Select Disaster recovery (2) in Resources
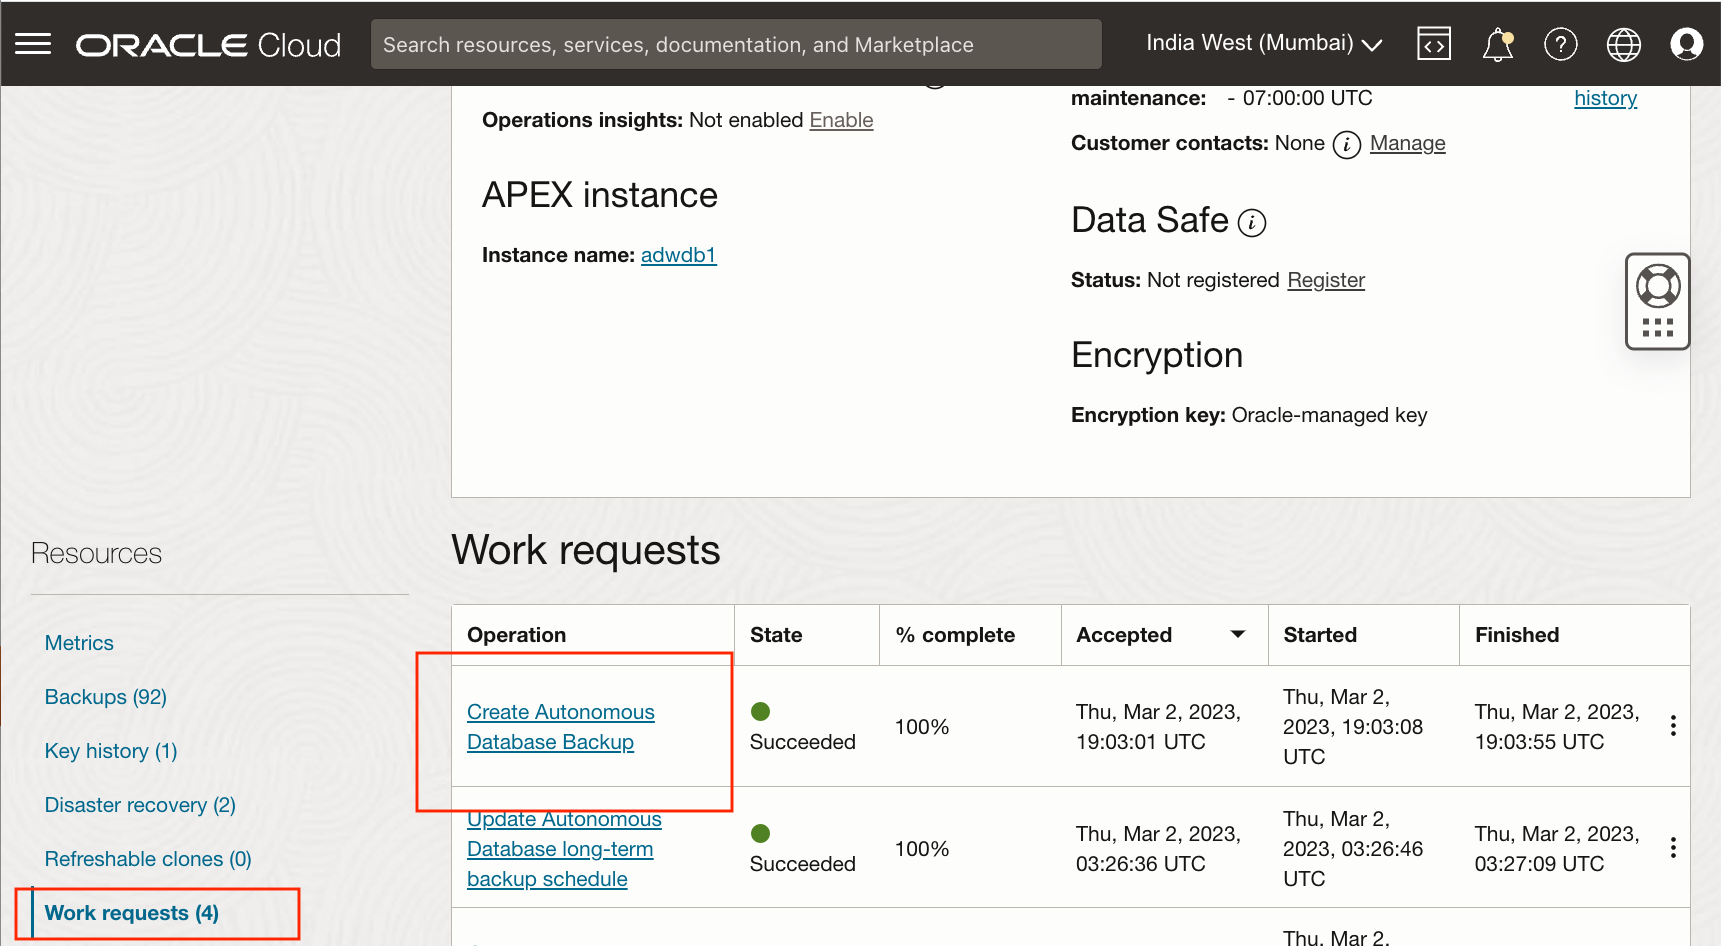1721x946 pixels. (140, 805)
